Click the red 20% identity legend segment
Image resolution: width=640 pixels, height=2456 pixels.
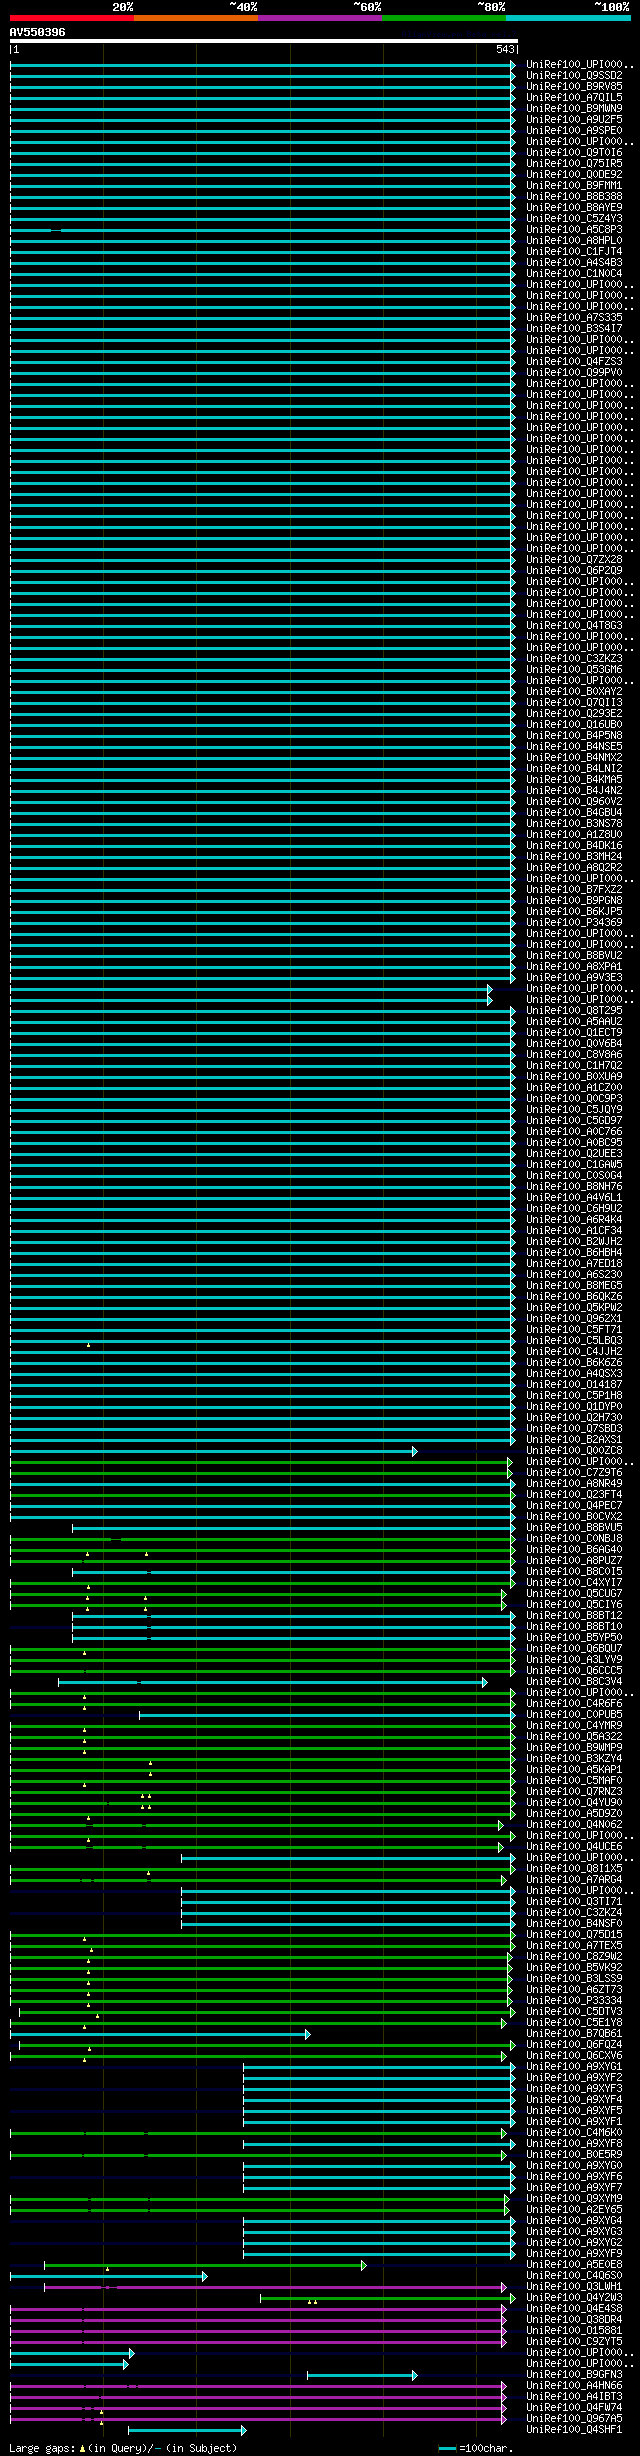(x=72, y=18)
